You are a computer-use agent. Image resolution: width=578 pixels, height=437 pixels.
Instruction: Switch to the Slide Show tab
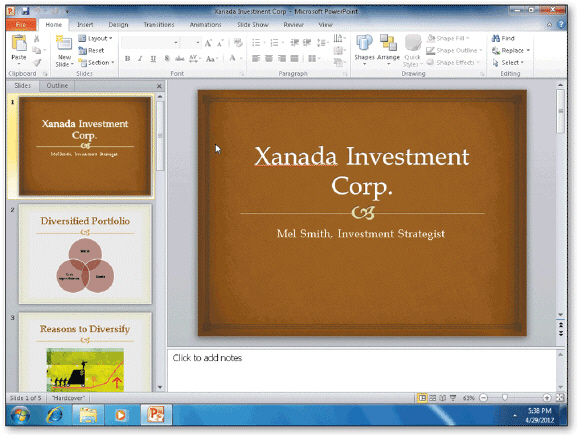(x=253, y=25)
